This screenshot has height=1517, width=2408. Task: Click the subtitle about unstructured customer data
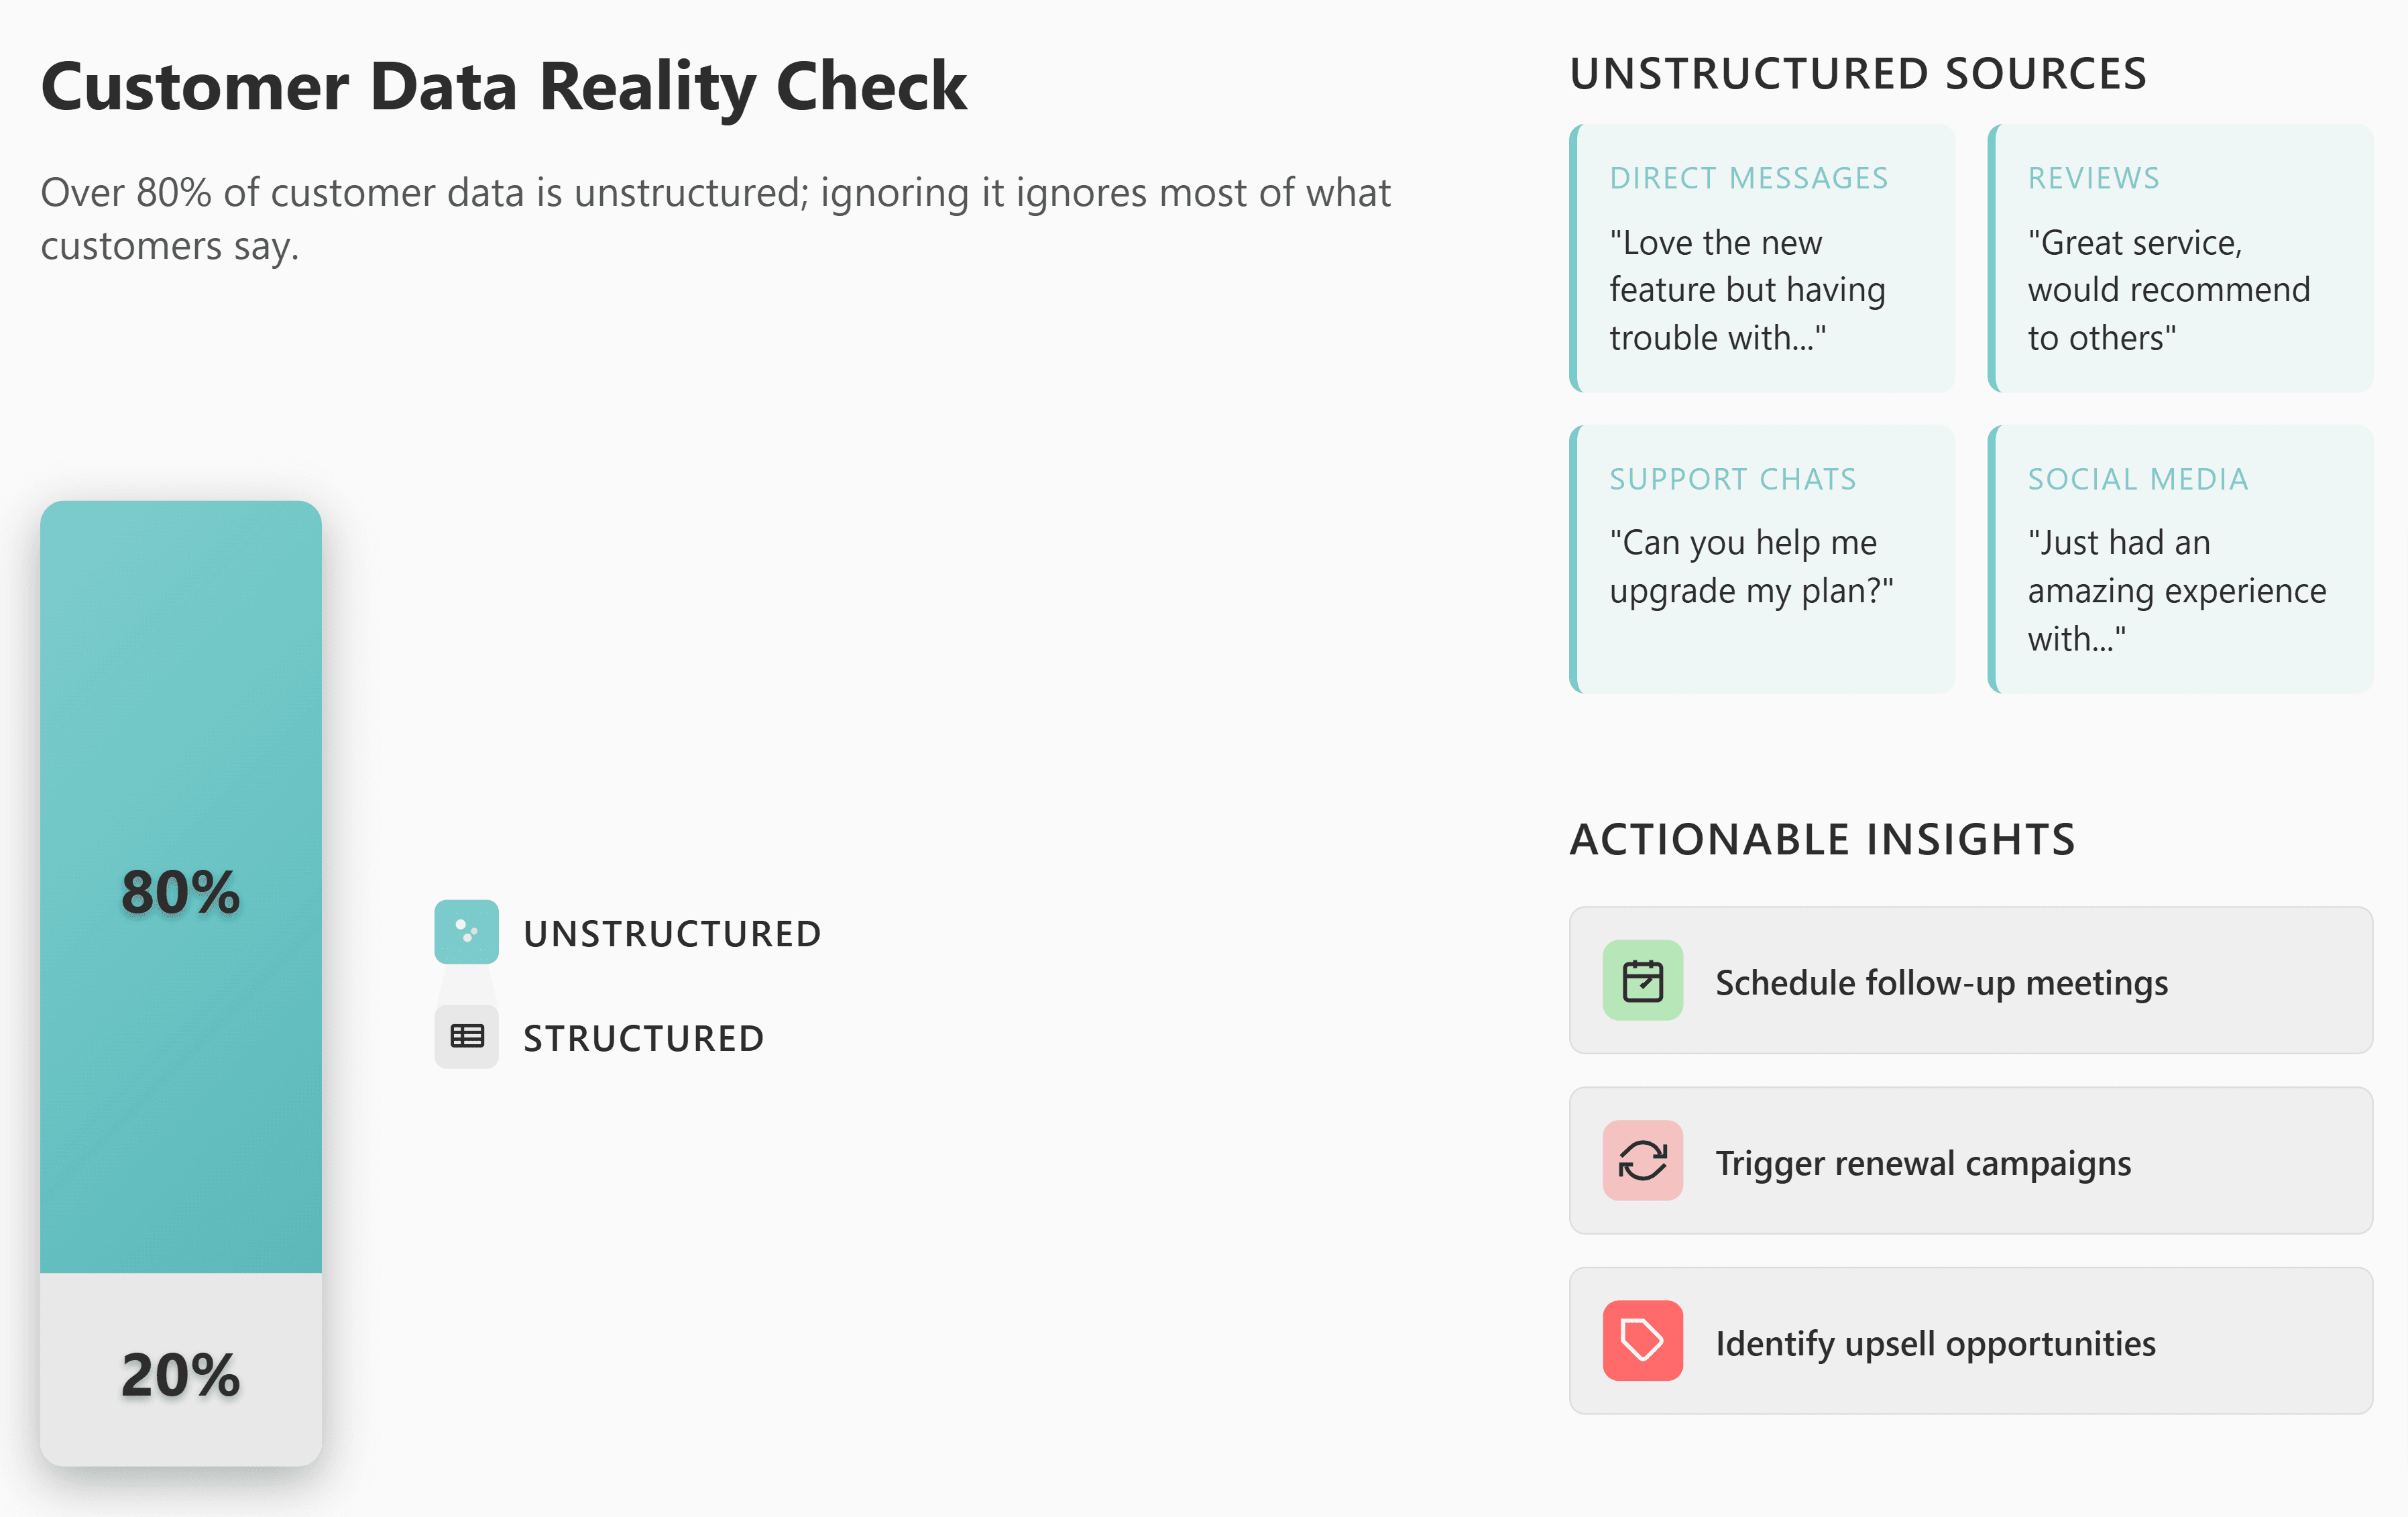click(x=714, y=218)
